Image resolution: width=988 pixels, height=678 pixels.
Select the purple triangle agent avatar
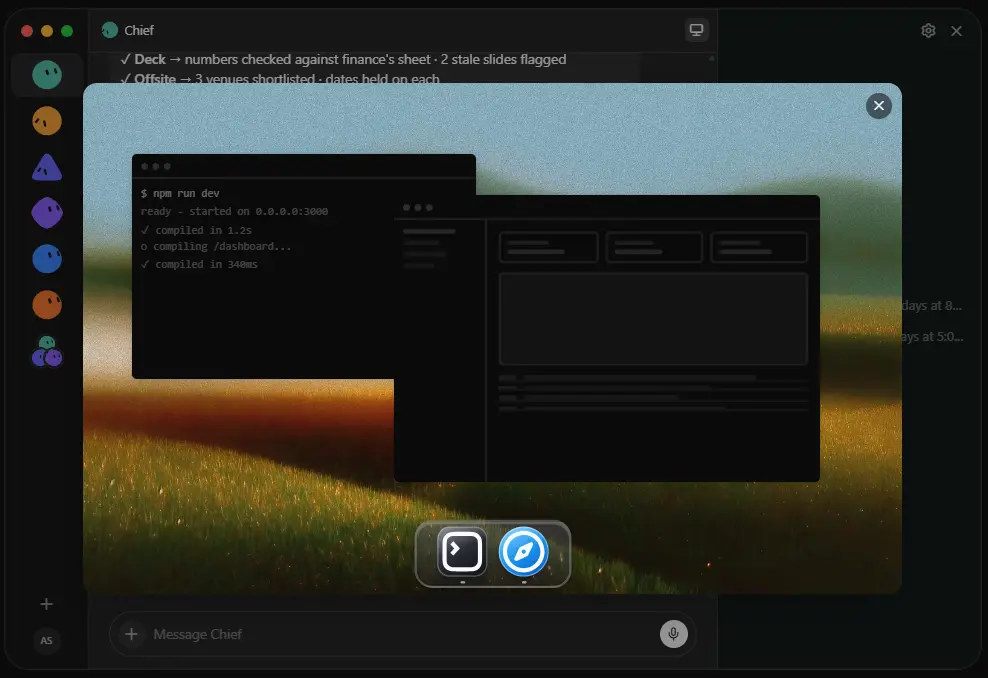click(47, 168)
